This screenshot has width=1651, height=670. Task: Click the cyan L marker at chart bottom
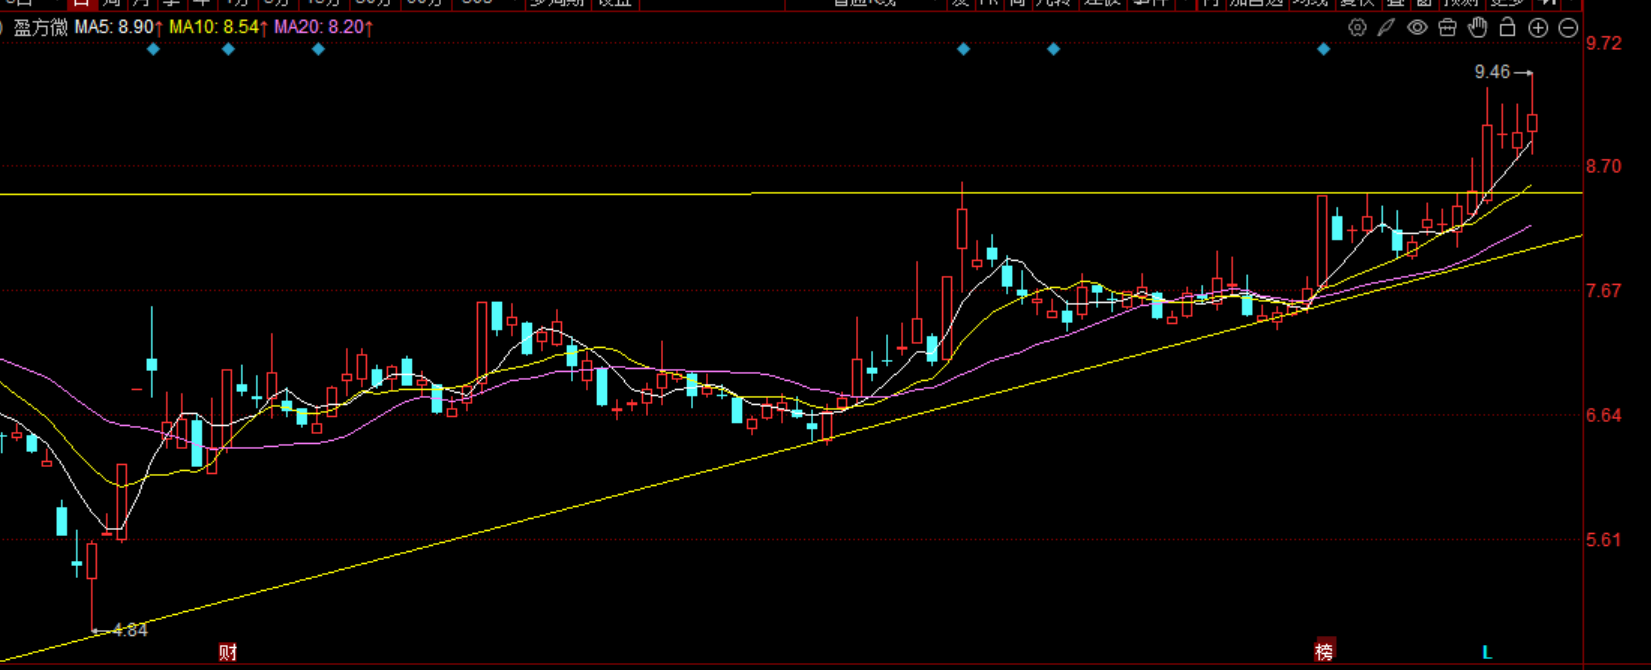[1487, 652]
